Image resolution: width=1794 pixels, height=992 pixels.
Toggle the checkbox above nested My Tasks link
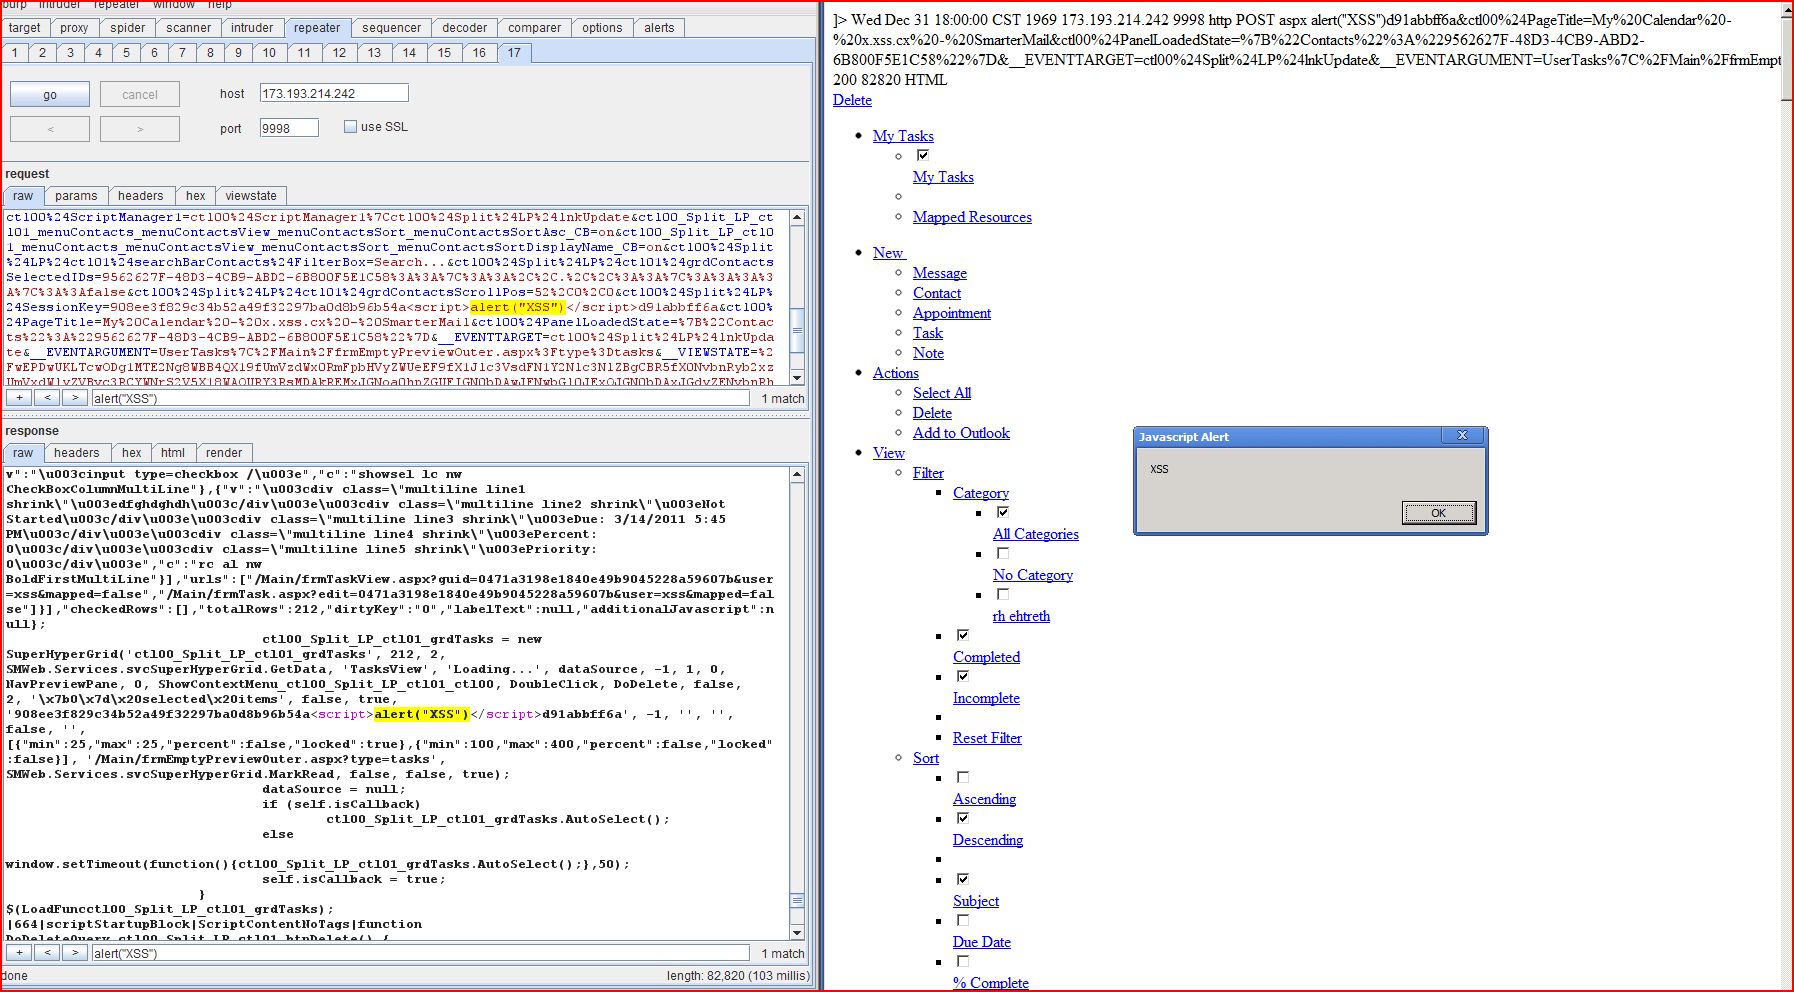tap(923, 155)
